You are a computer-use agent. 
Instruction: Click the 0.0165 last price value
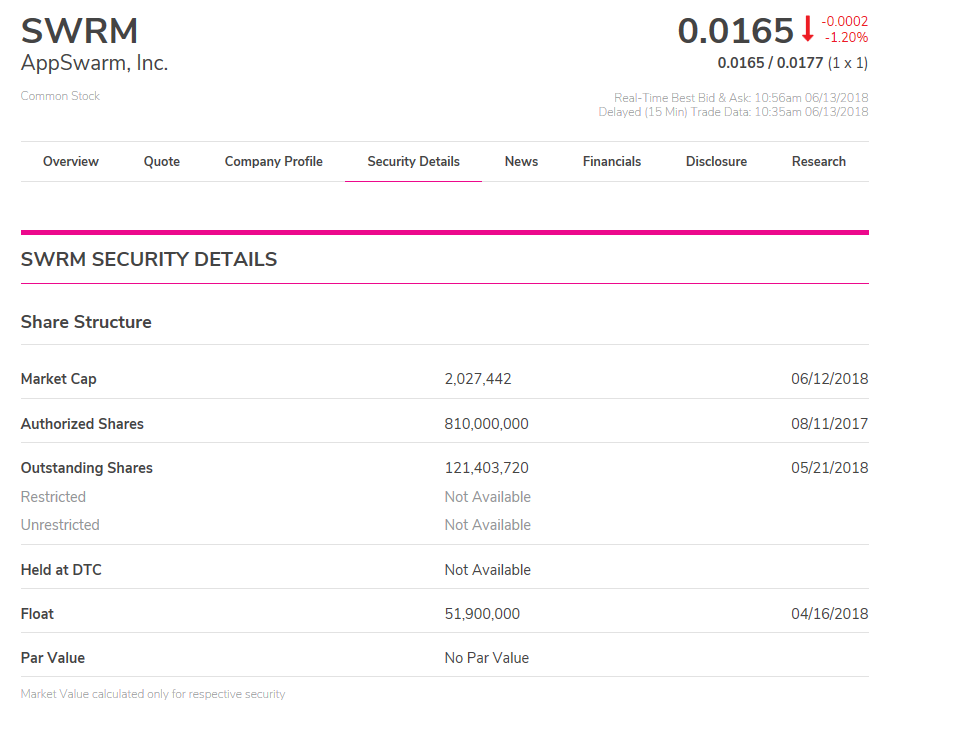coord(736,30)
